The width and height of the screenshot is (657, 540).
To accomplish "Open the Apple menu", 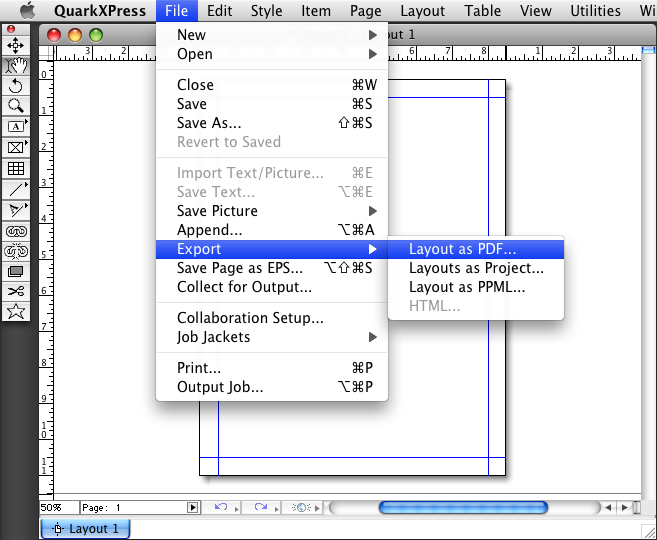I will click(28, 10).
